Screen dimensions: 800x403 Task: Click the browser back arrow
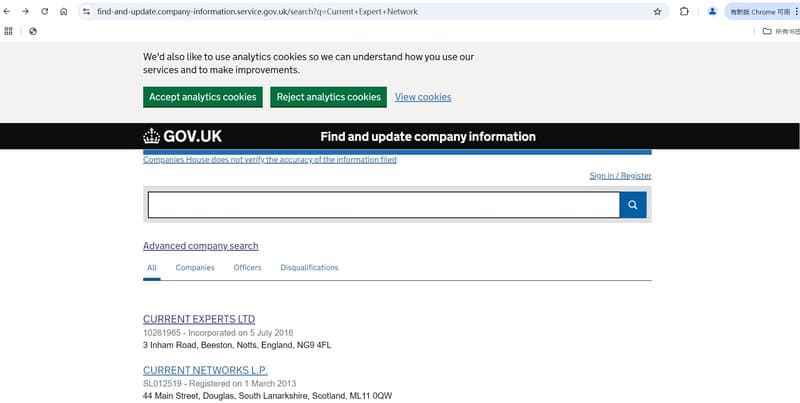pyautogui.click(x=7, y=11)
